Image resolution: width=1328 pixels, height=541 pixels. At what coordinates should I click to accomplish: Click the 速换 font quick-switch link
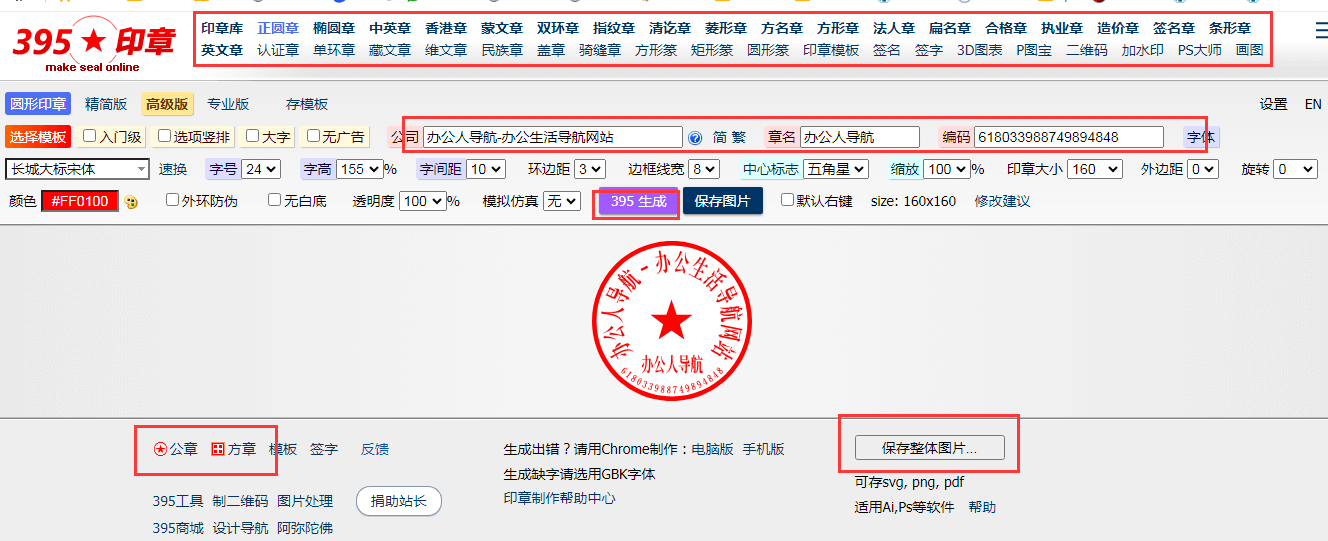173,169
